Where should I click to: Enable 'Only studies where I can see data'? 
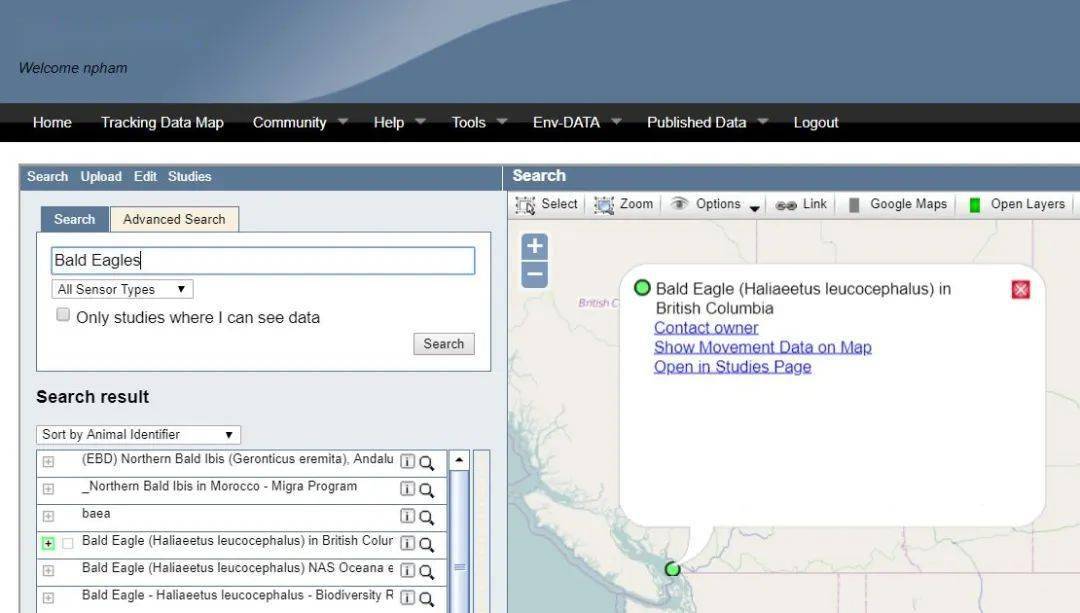[x=63, y=315]
